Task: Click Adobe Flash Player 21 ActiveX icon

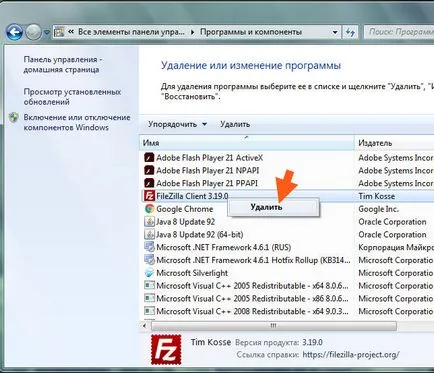Action: click(x=149, y=158)
